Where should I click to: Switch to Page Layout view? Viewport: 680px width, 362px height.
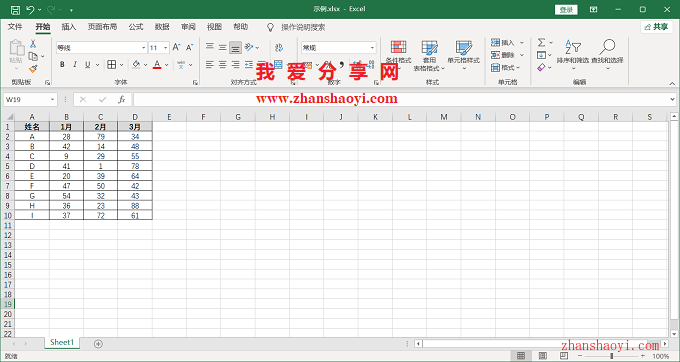click(543, 356)
